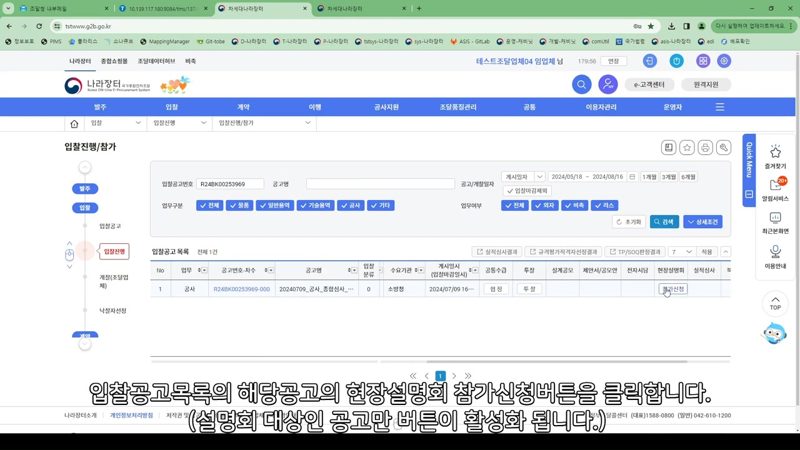Image resolution: width=800 pixels, height=450 pixels.
Task: Toggle the 기술용역 checkbox
Action: tap(315, 205)
